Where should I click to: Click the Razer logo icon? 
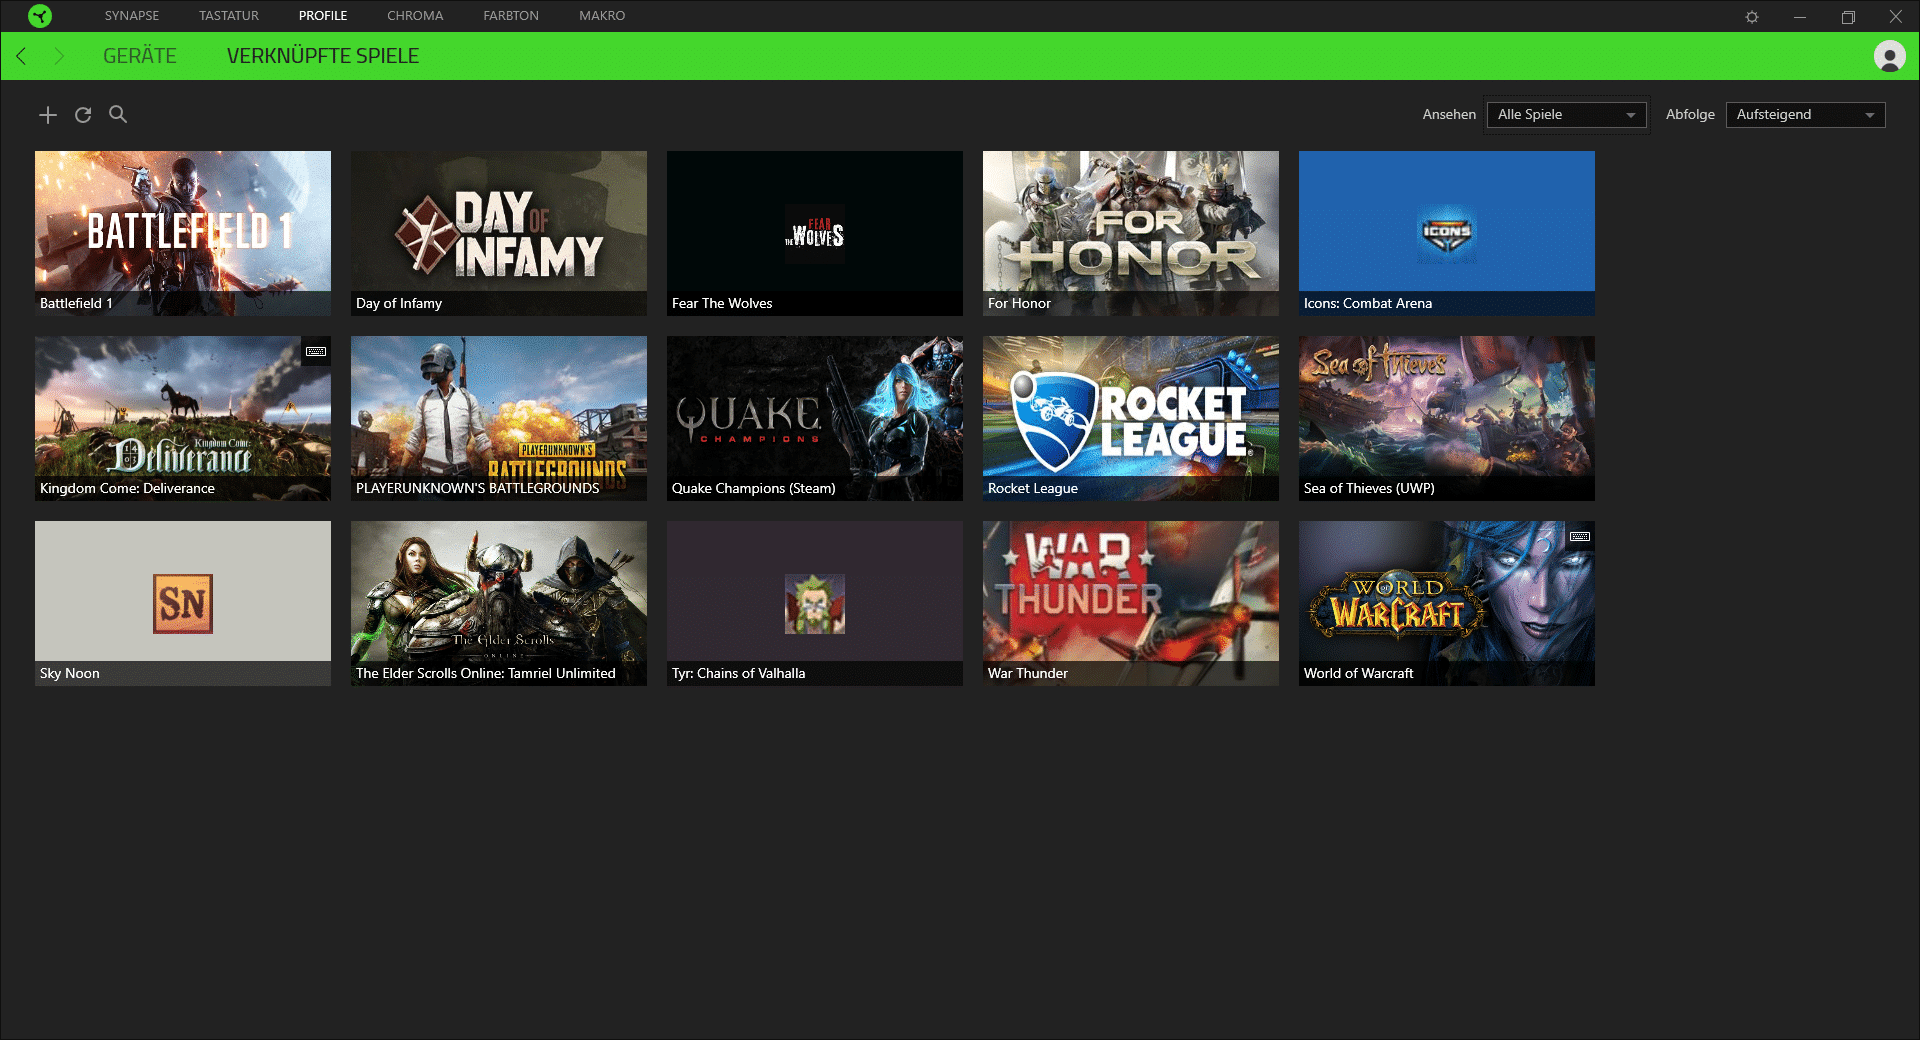point(40,16)
